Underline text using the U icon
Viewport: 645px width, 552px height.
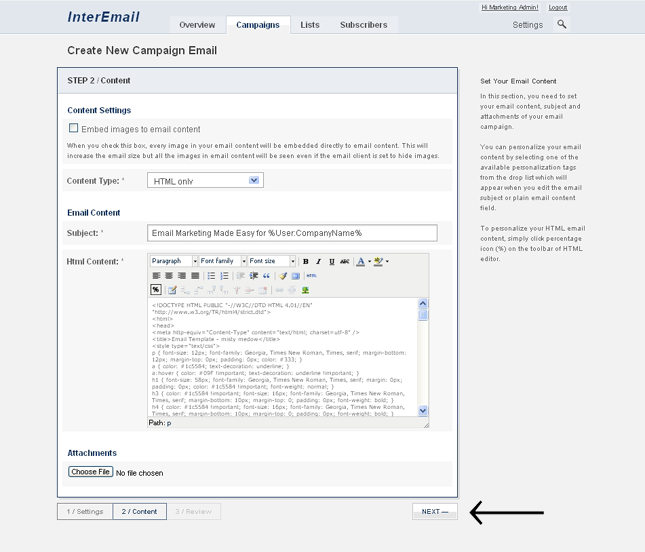pyautogui.click(x=332, y=261)
